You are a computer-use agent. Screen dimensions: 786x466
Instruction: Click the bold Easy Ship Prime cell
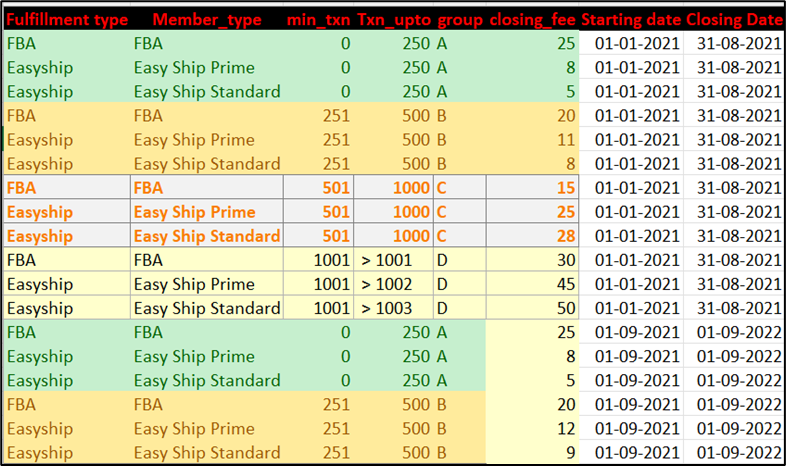coord(207,211)
